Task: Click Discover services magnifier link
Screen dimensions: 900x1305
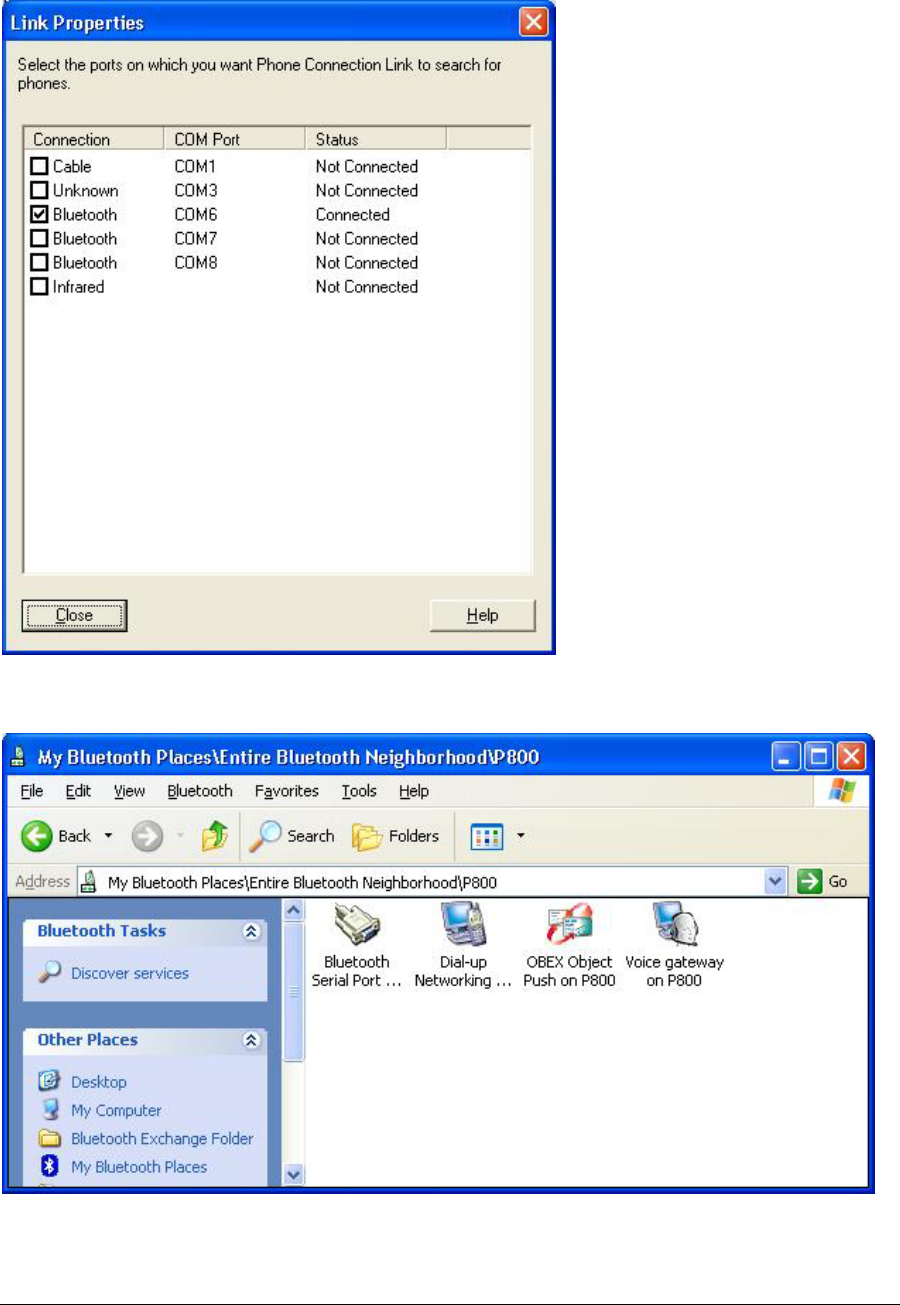Action: point(113,973)
